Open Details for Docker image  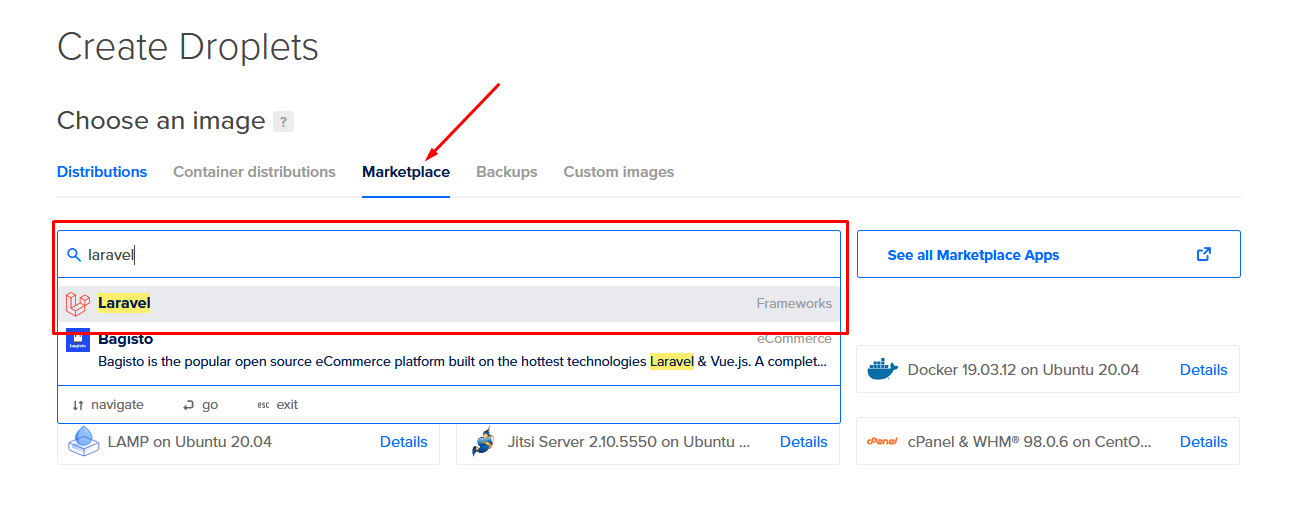[1203, 370]
